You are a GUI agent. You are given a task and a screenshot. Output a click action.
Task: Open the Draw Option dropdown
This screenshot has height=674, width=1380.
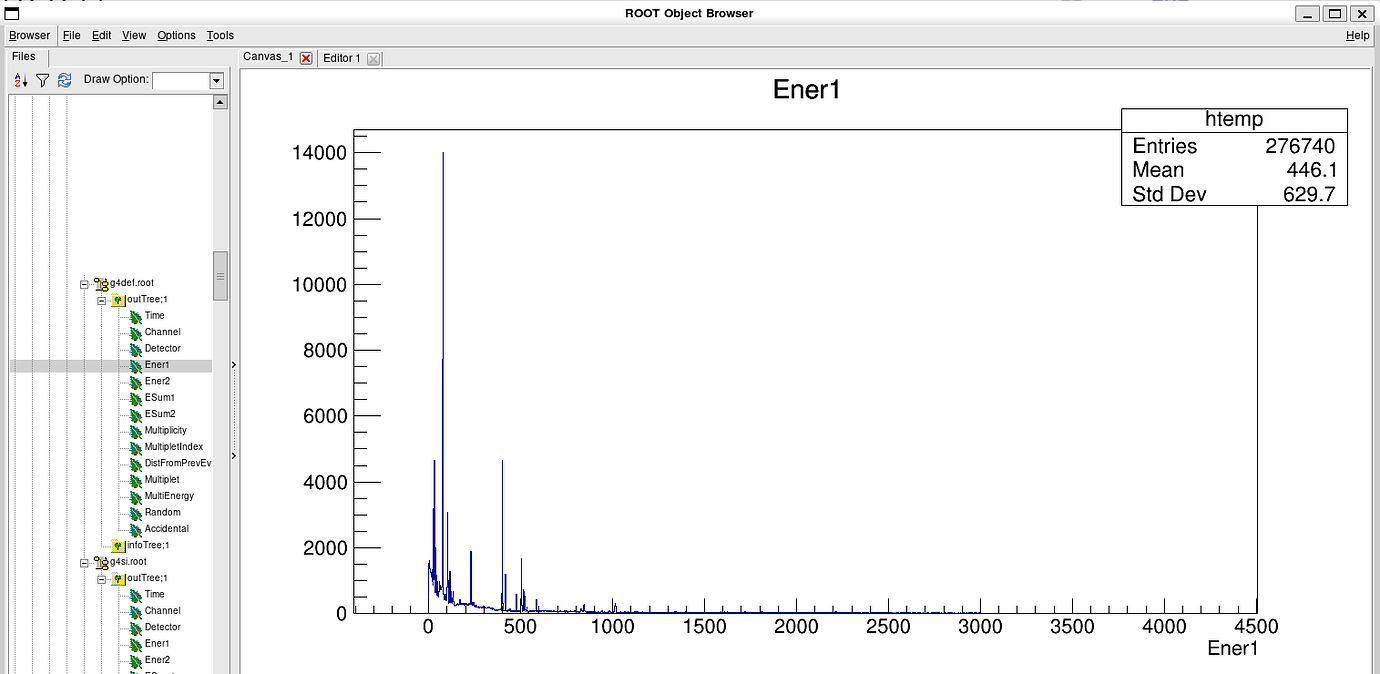(216, 81)
